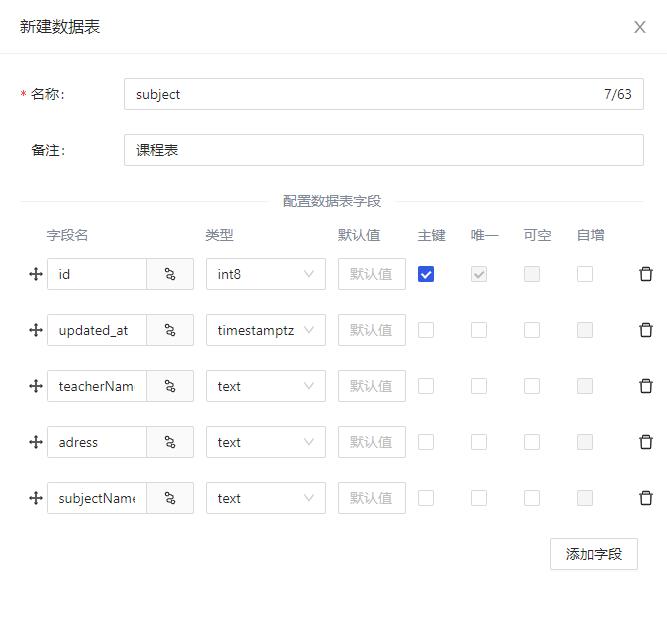The width and height of the screenshot is (667, 620).
Task: Delete the updated_at field row
Action: pos(646,330)
